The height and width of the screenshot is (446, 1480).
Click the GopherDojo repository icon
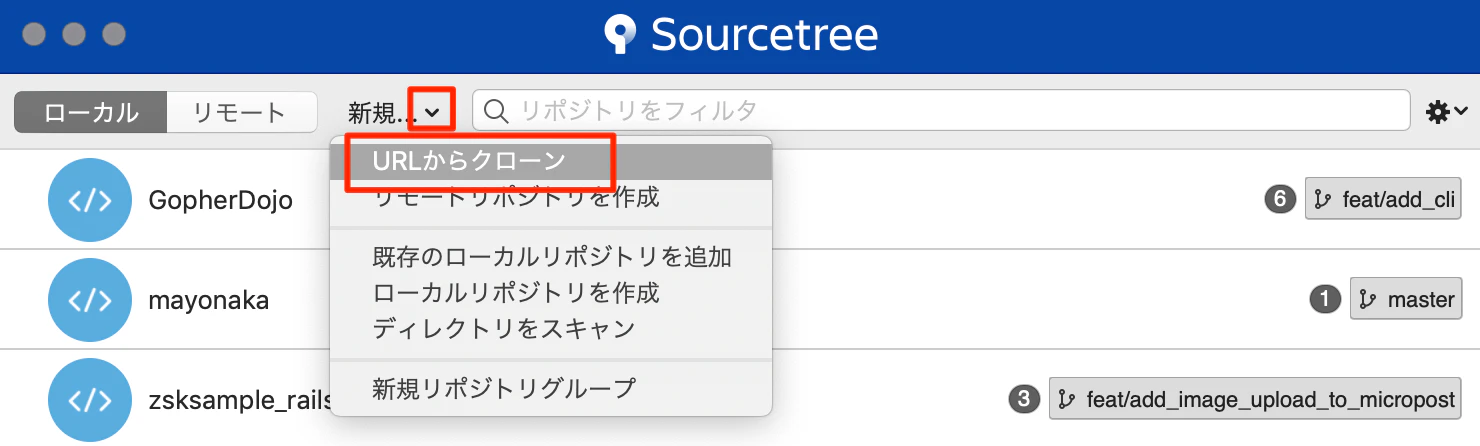90,200
